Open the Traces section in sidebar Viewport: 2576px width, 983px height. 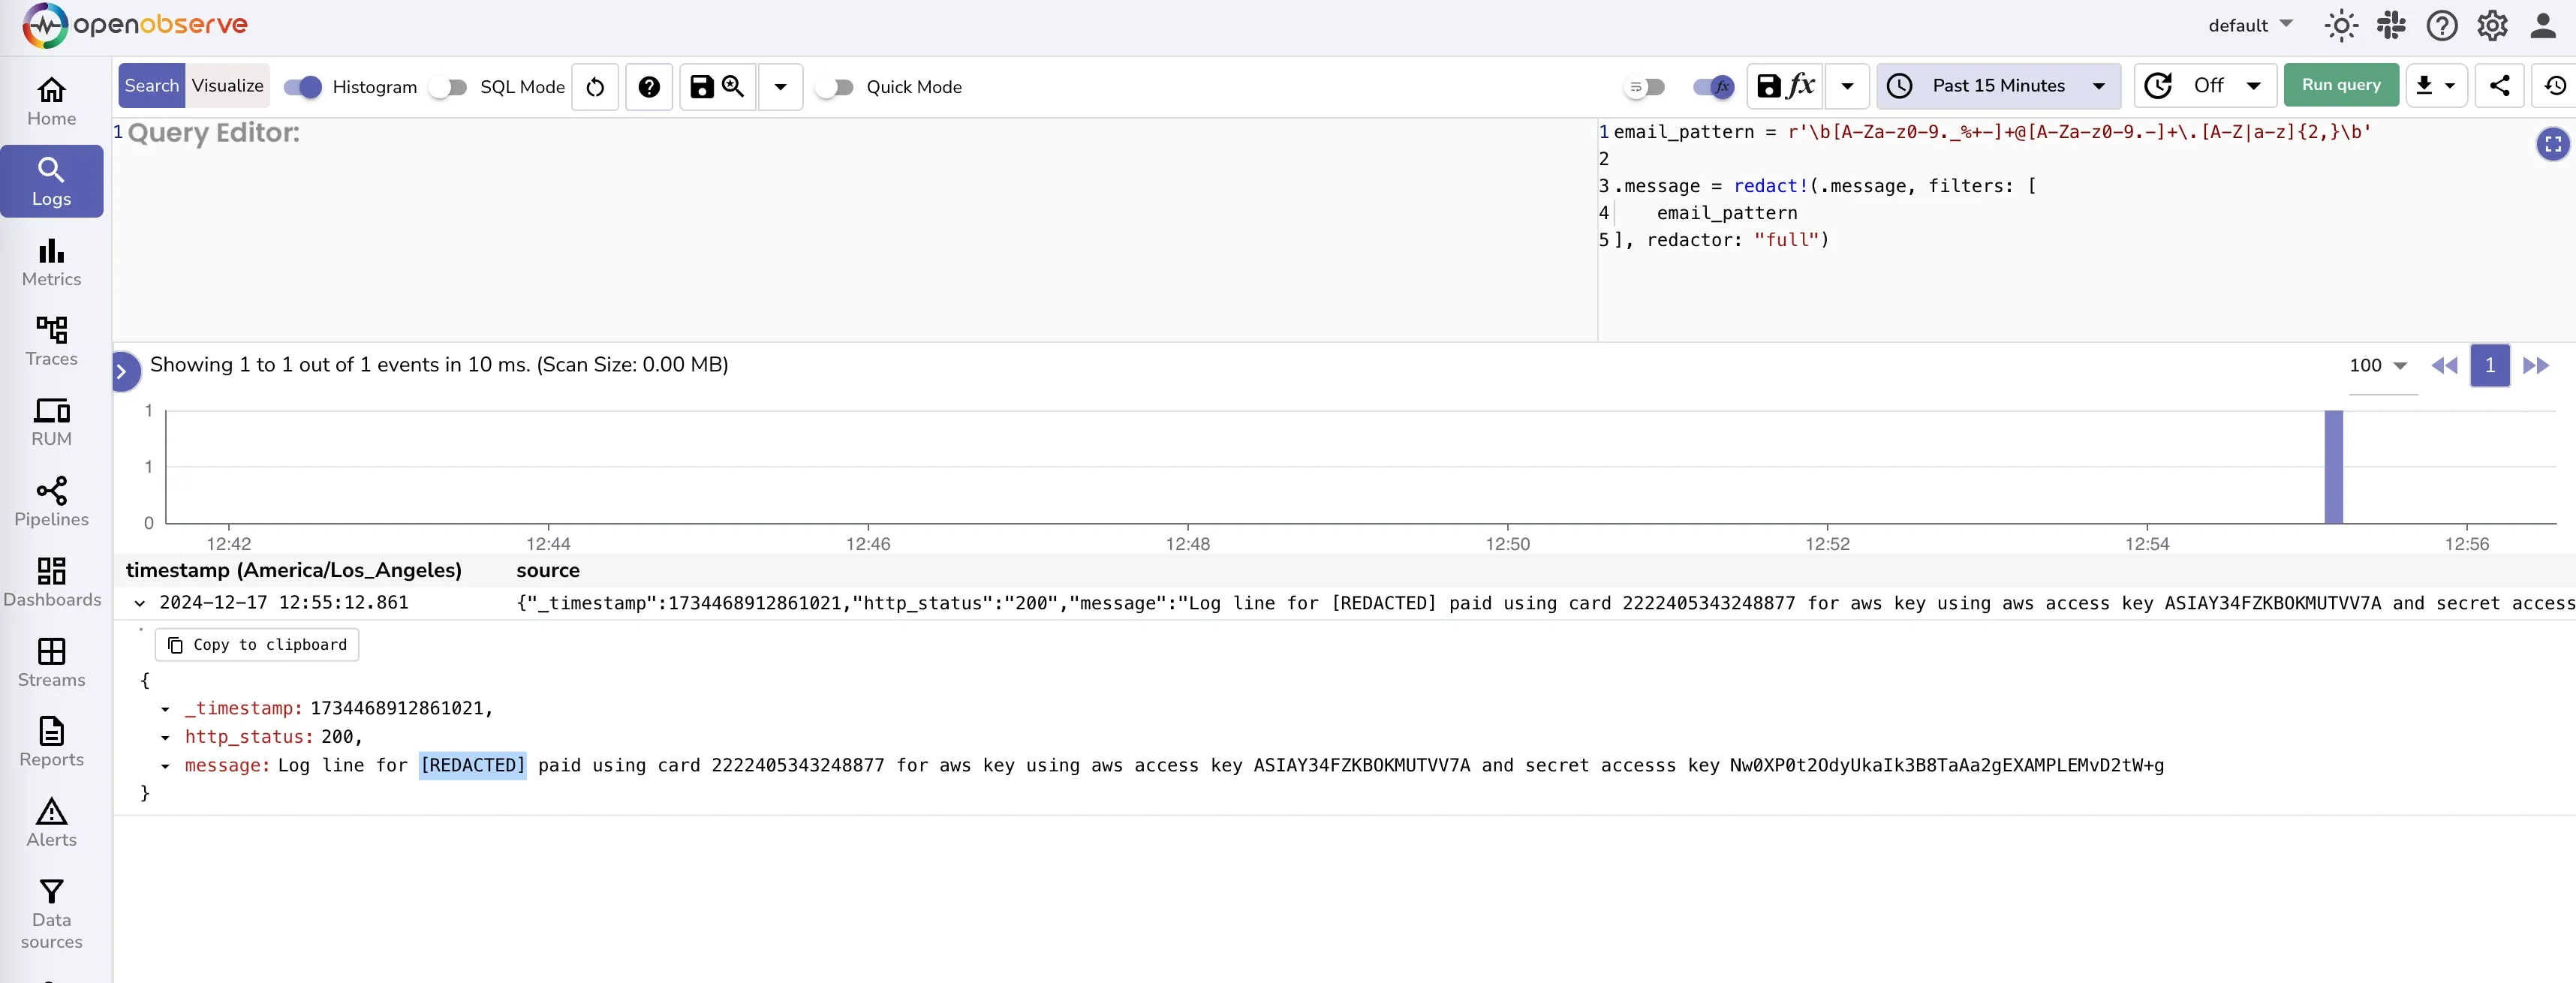[x=51, y=341]
